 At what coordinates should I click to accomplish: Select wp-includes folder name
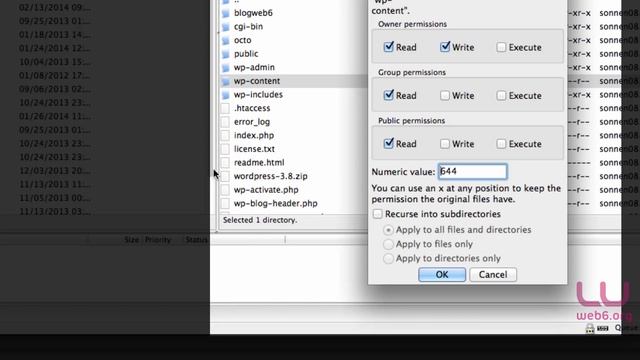pyautogui.click(x=258, y=95)
